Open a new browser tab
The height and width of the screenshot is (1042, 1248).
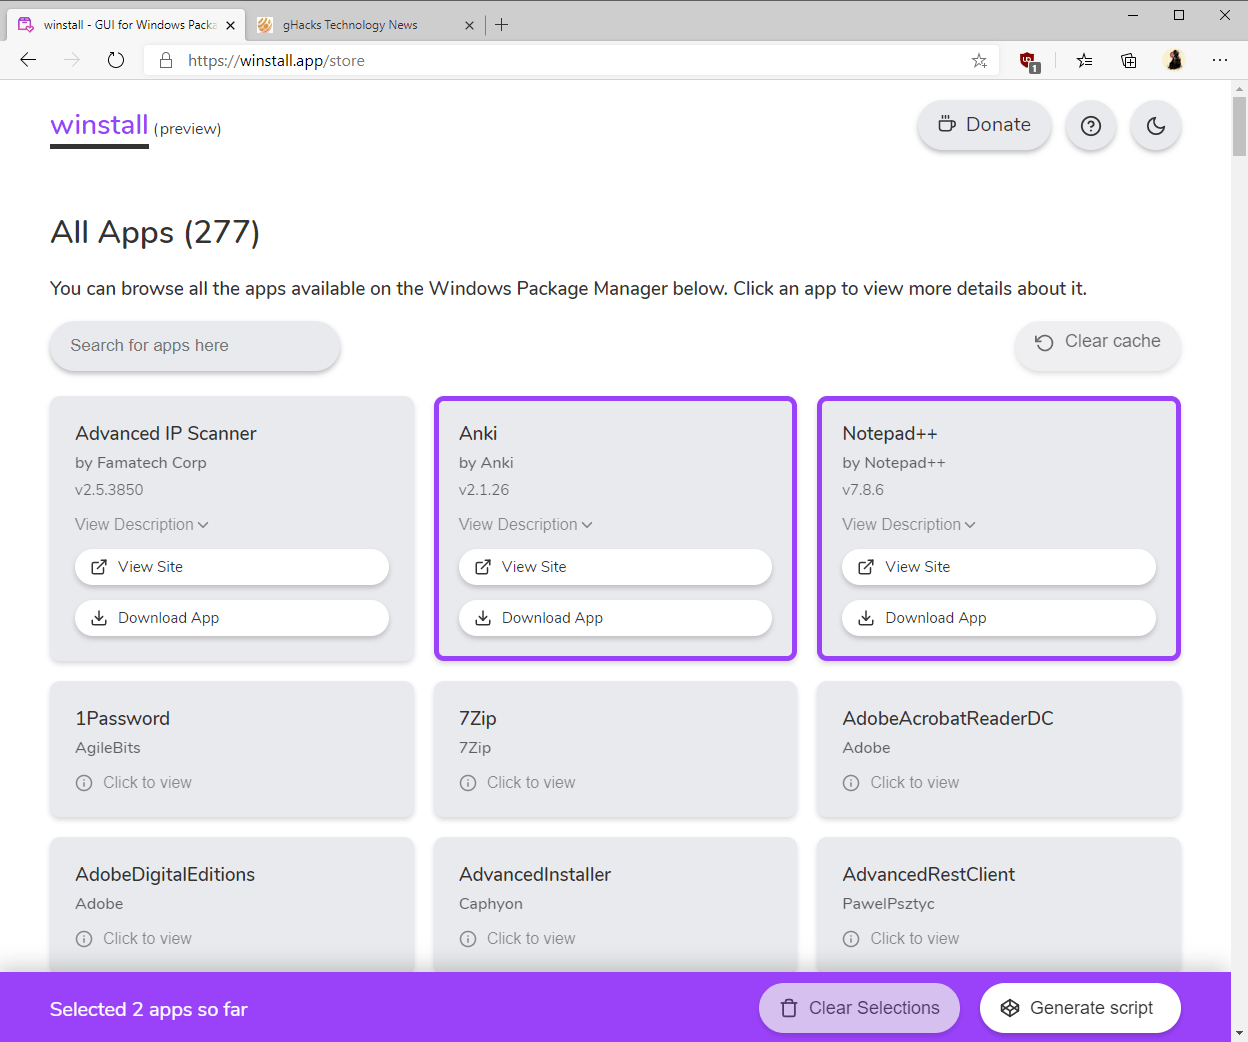pyautogui.click(x=501, y=24)
